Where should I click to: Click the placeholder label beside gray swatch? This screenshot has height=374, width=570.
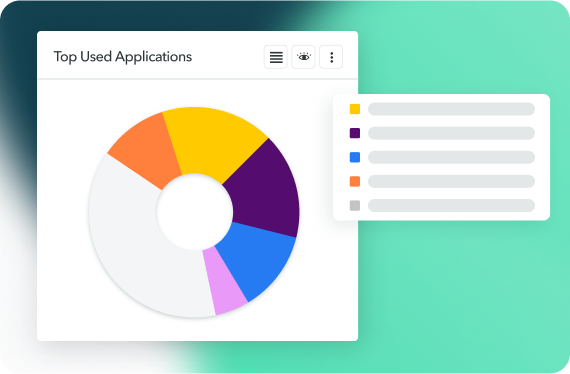(451, 206)
